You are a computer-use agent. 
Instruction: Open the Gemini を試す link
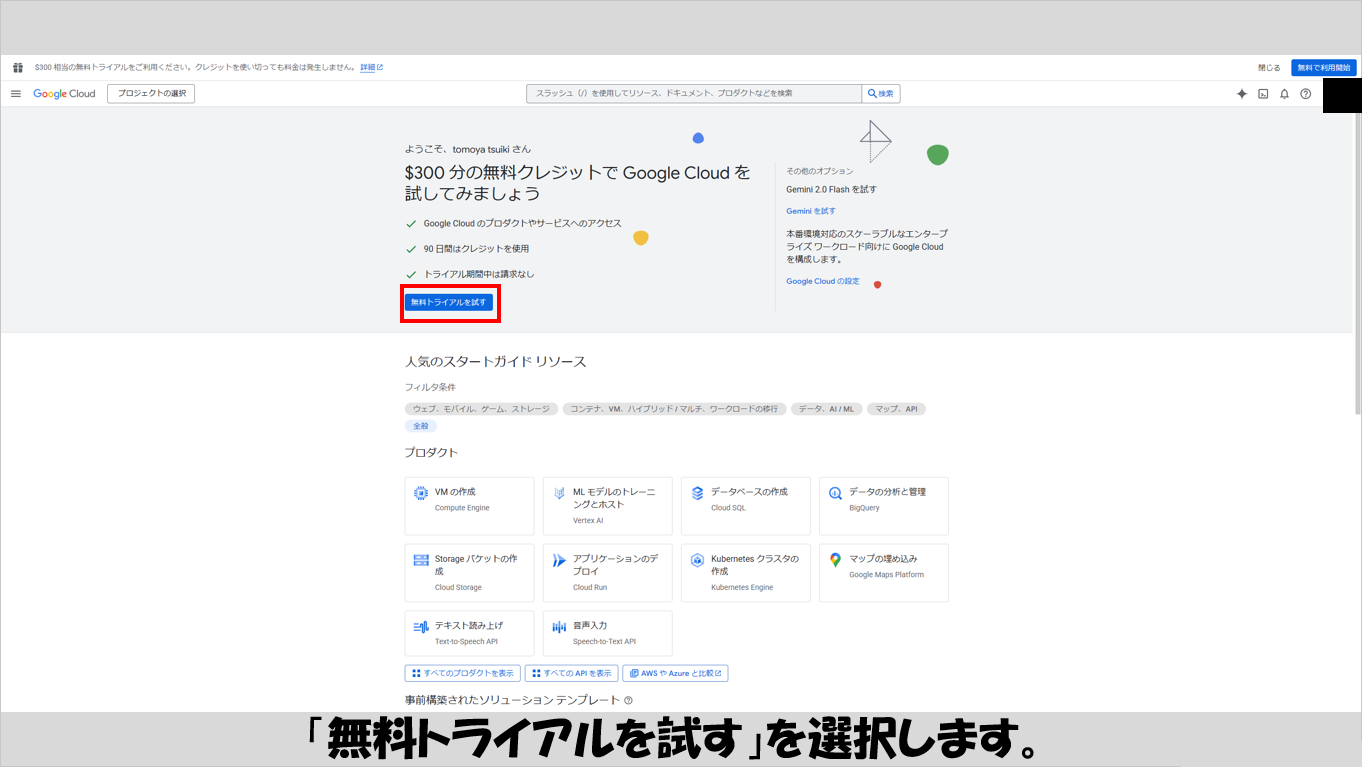(x=810, y=211)
